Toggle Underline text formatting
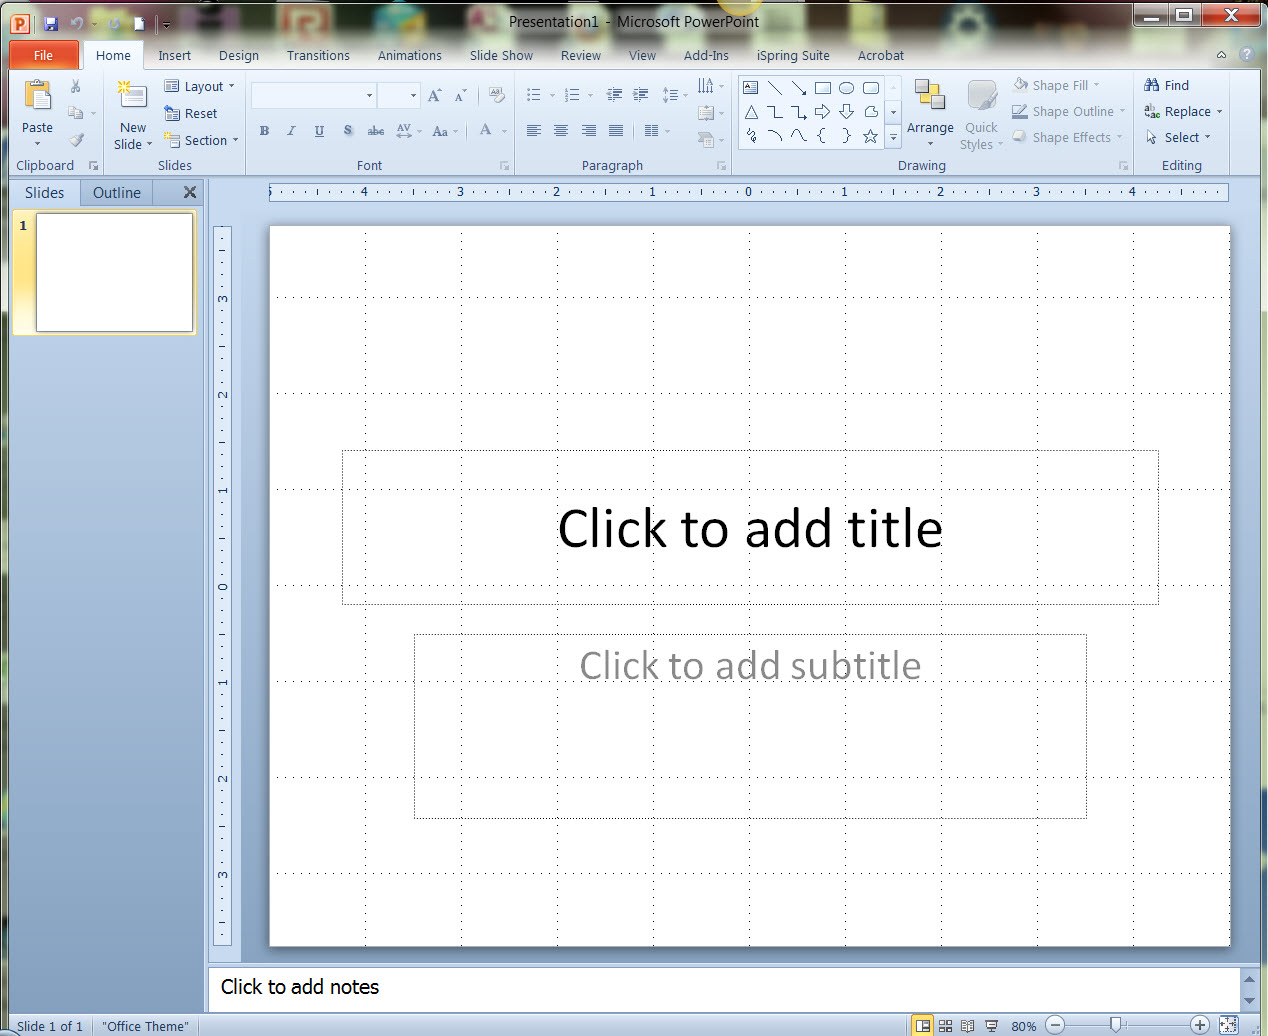1268x1036 pixels. pyautogui.click(x=319, y=131)
